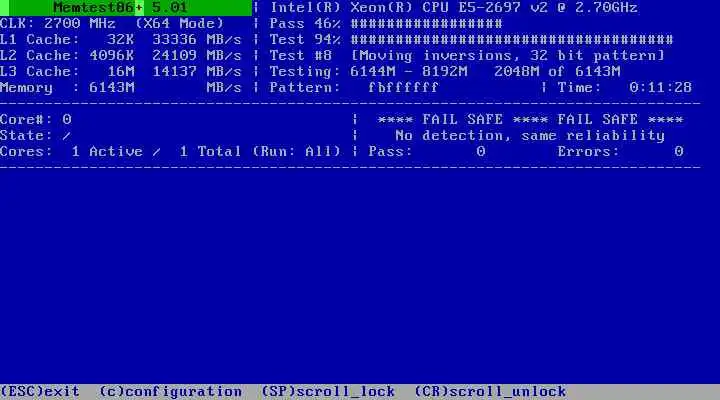Click the L1 Cache speed 33336 MB/s
The image size is (720, 400).
click(197, 39)
